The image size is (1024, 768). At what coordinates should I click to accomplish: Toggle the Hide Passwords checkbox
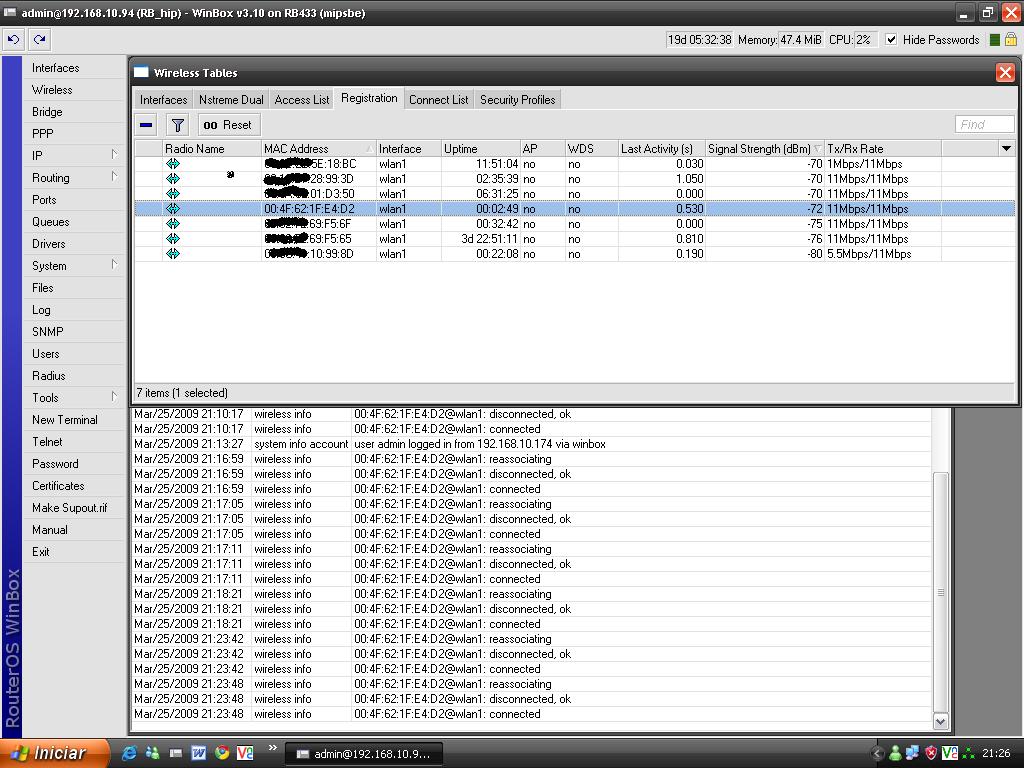[x=891, y=40]
